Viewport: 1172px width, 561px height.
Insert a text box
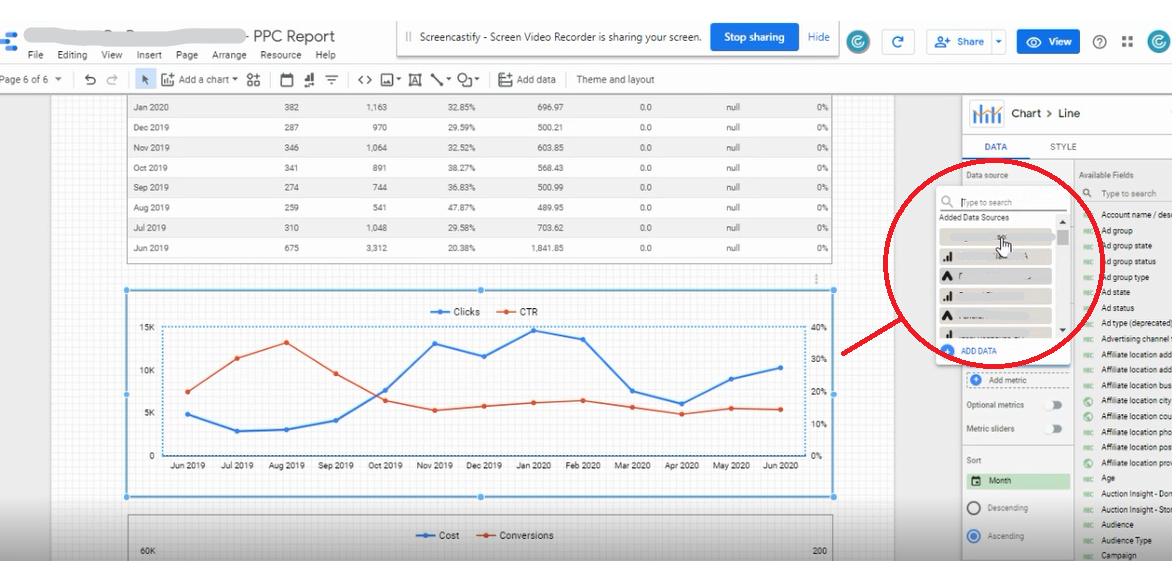coord(416,80)
